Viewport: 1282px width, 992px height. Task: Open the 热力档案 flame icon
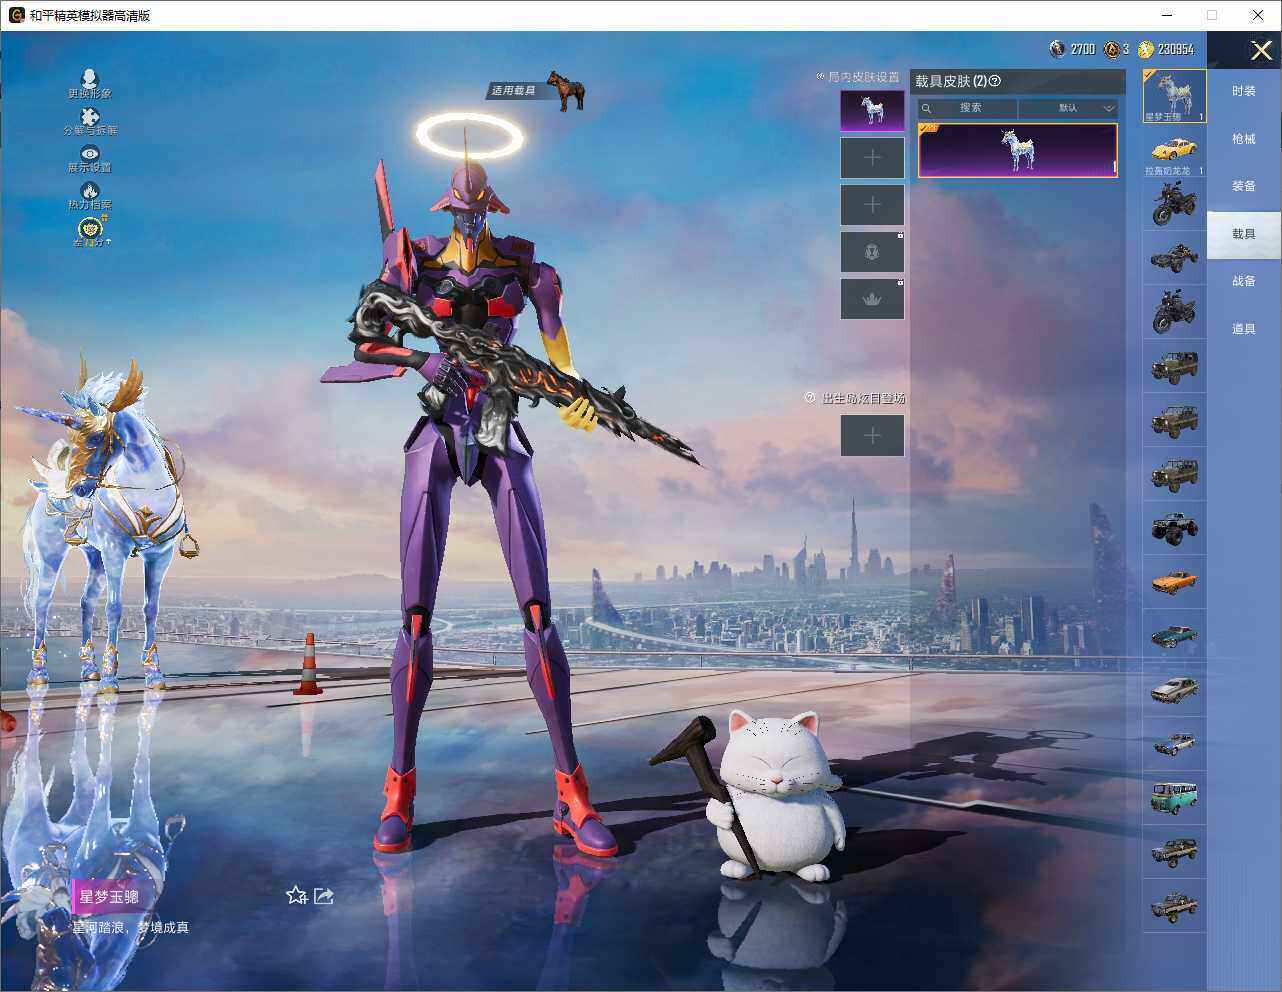click(x=89, y=190)
